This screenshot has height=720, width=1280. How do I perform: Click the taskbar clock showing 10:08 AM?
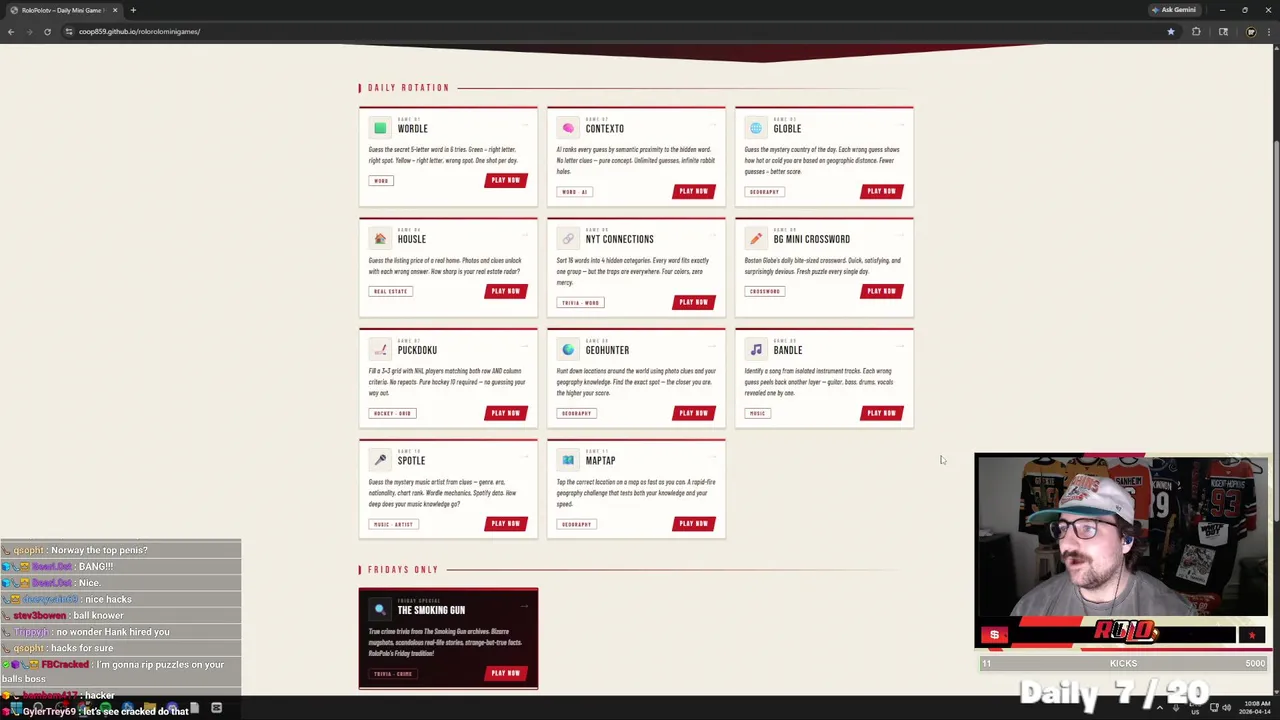click(1257, 708)
